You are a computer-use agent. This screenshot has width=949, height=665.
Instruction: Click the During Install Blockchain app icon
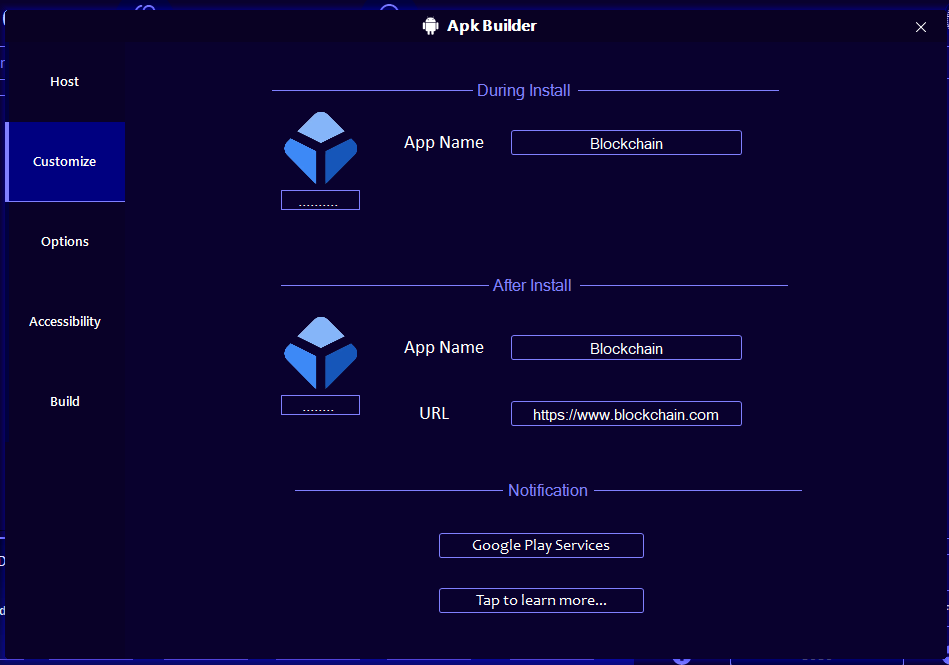tap(320, 148)
